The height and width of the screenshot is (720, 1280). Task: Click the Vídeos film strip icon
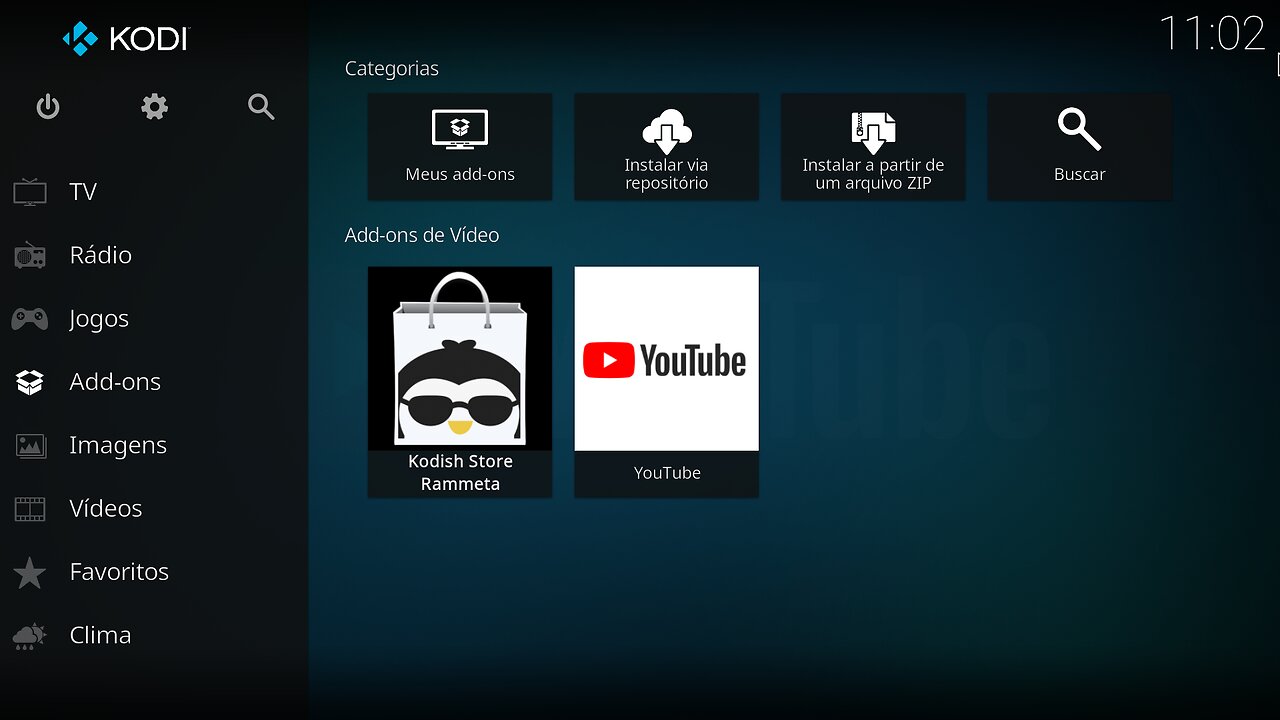pos(30,509)
